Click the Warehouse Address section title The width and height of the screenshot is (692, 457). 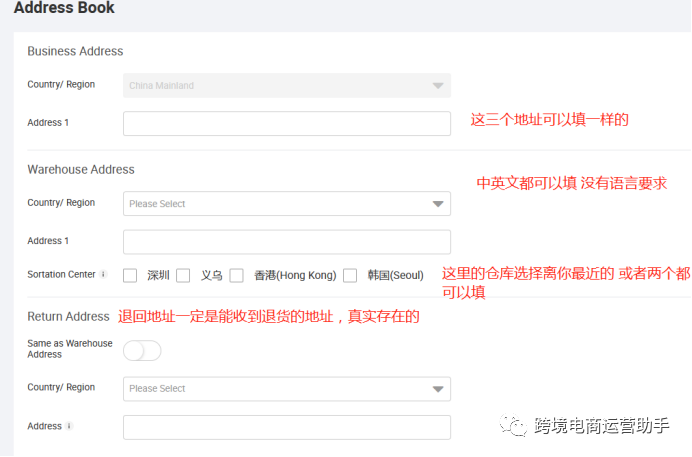(81, 170)
